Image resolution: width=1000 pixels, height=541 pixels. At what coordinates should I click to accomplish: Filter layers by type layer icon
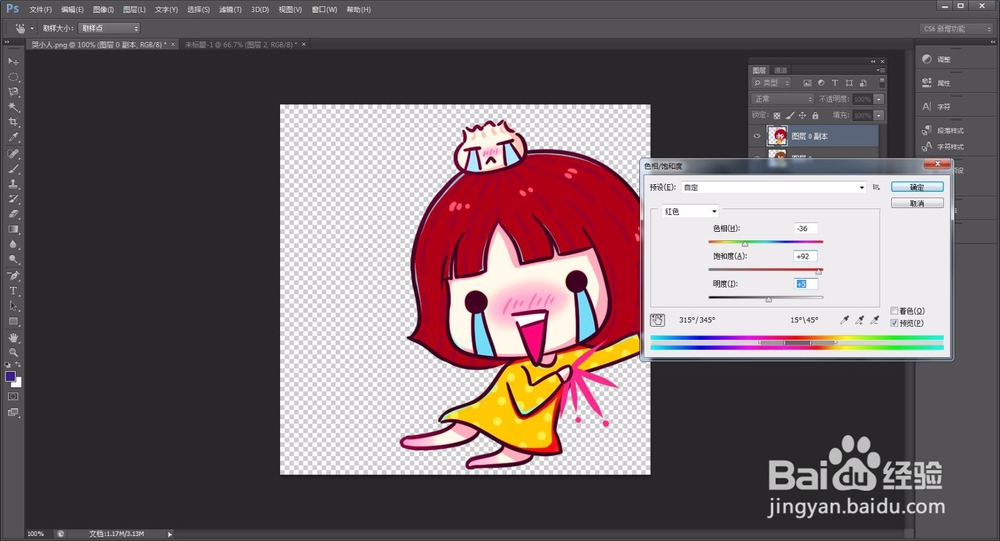point(835,83)
